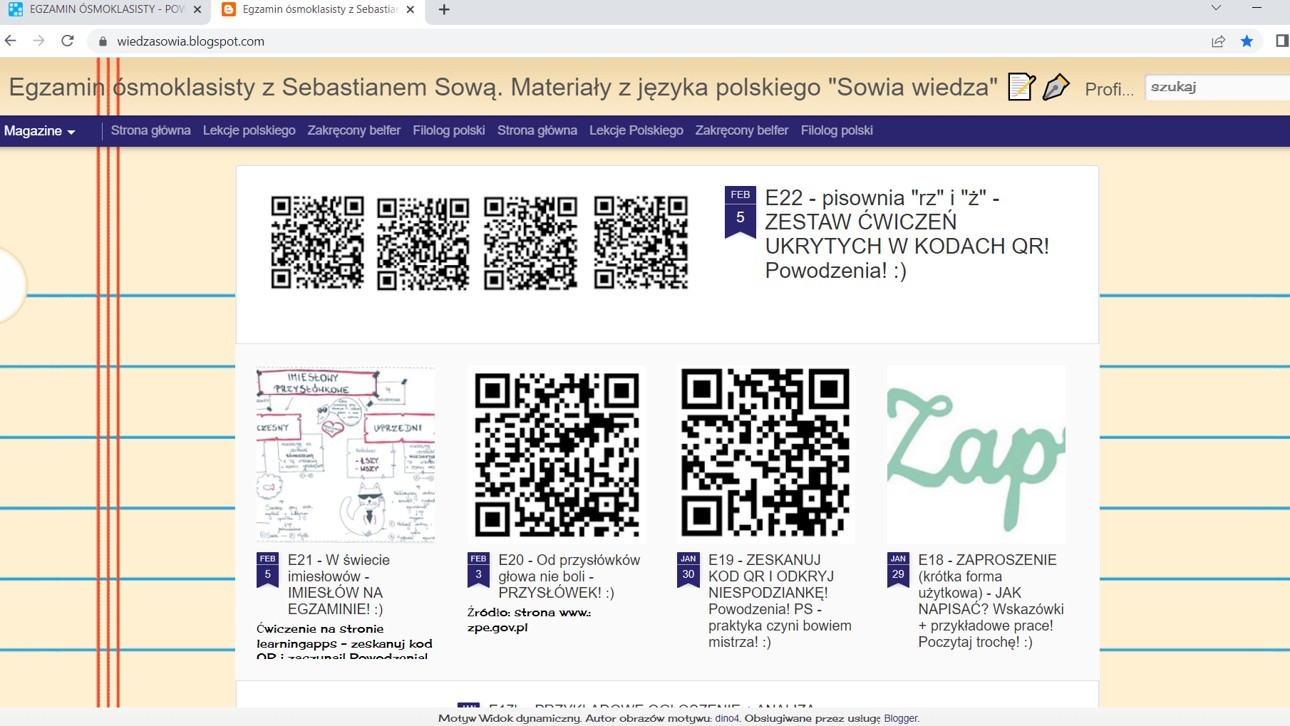Click JAN 30 date badge of E19
This screenshot has width=1290, height=726.
(x=688, y=570)
